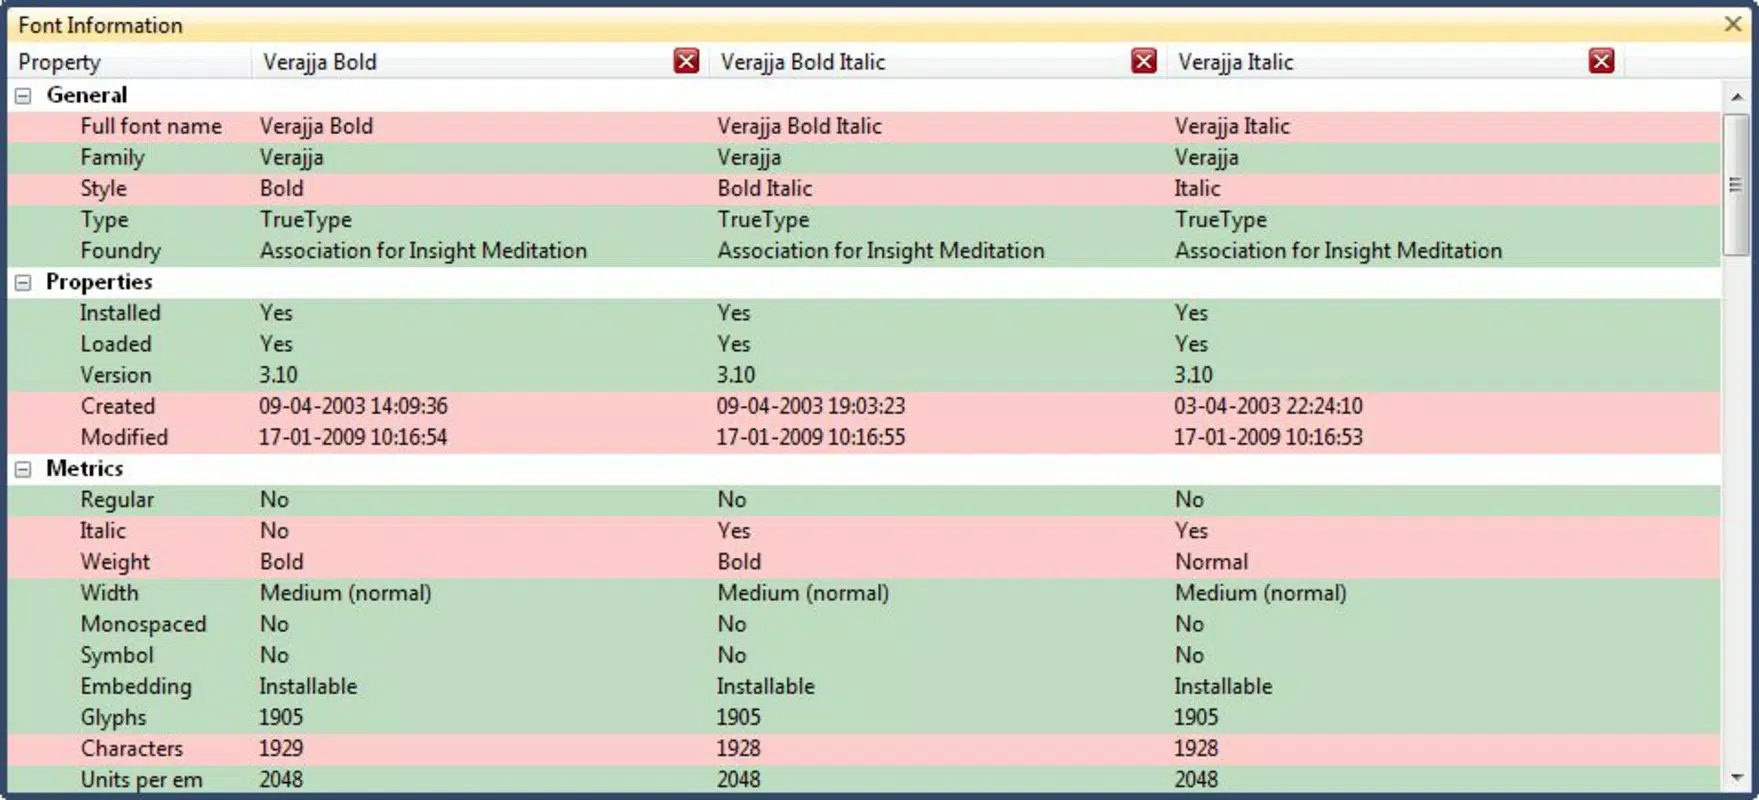1759x800 pixels.
Task: Click modified date 17-01-2009 10:16:55
Action: (x=811, y=437)
